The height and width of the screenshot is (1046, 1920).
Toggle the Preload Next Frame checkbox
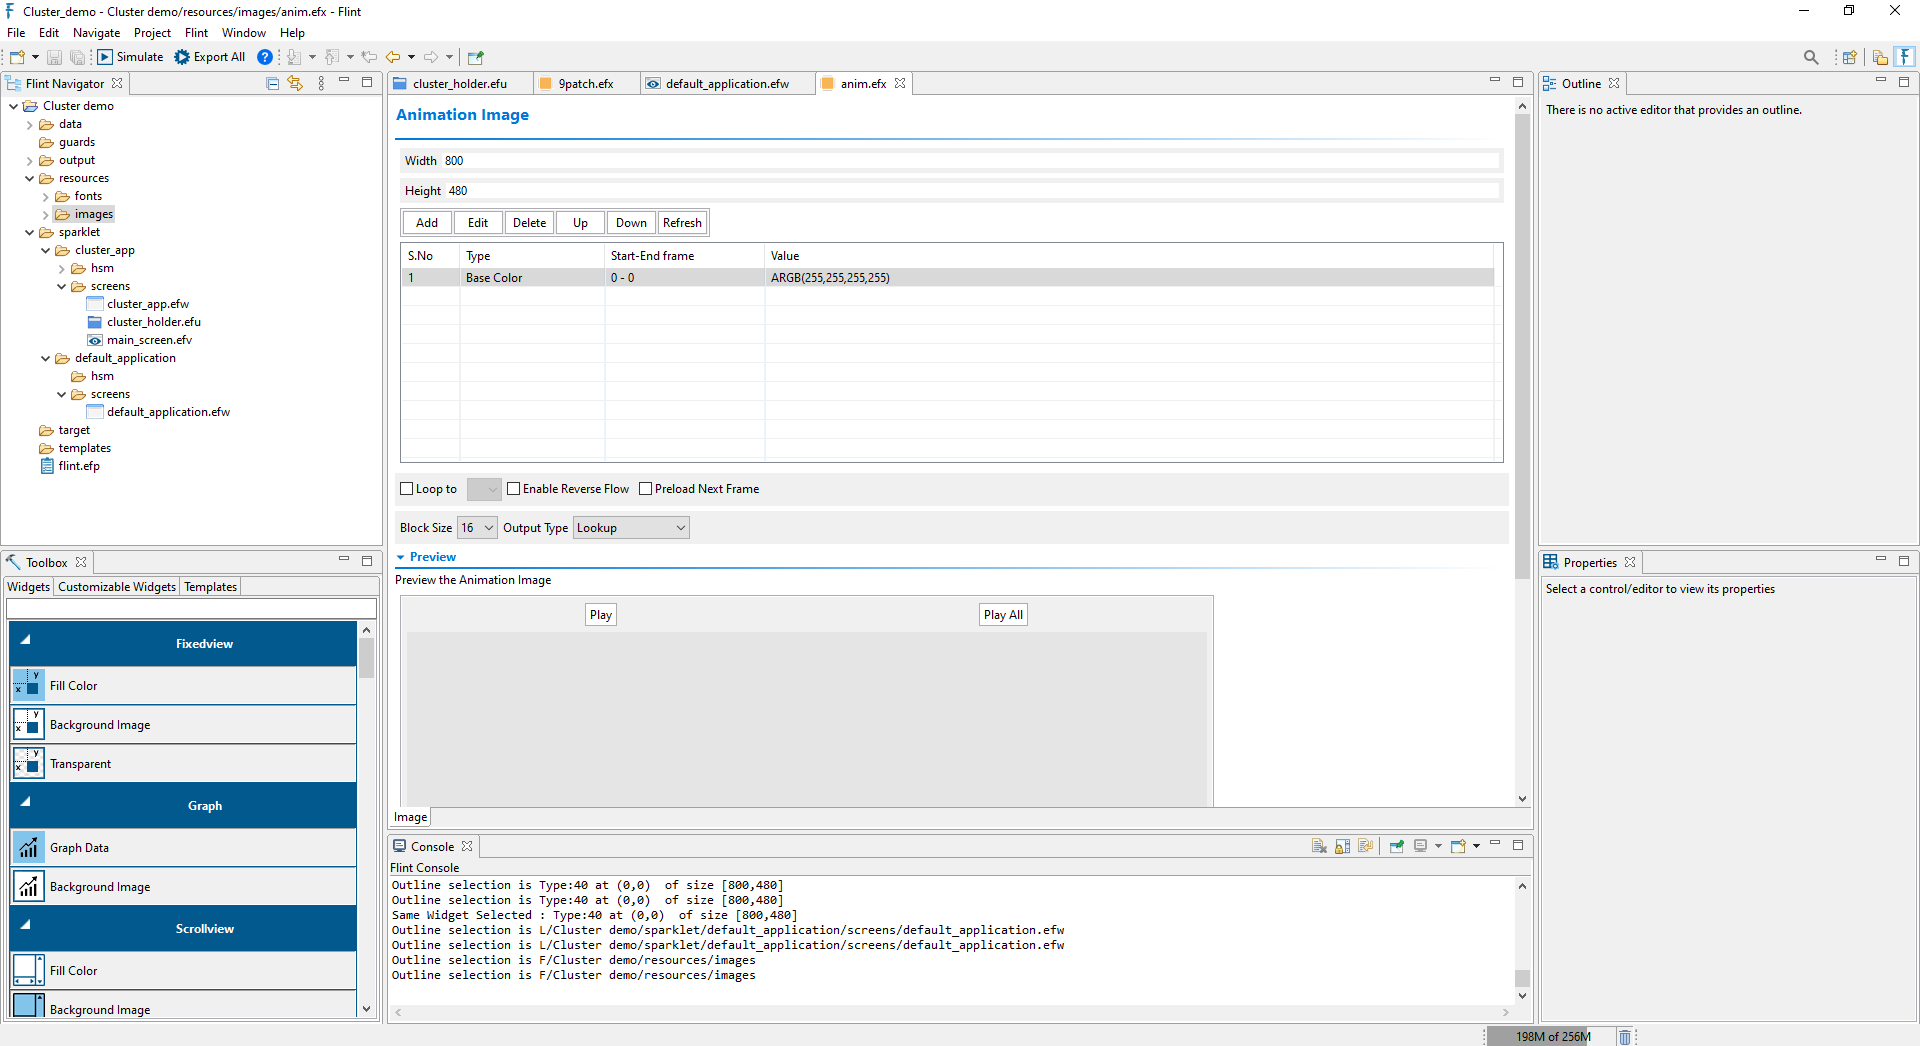pos(646,489)
